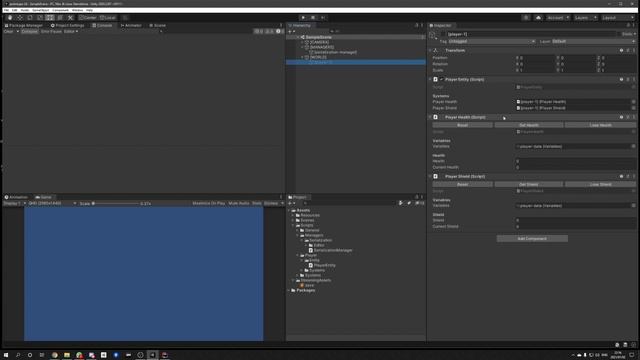Select the Transform tool in toolbar
The width and height of the screenshot is (640, 360).
(60, 18)
